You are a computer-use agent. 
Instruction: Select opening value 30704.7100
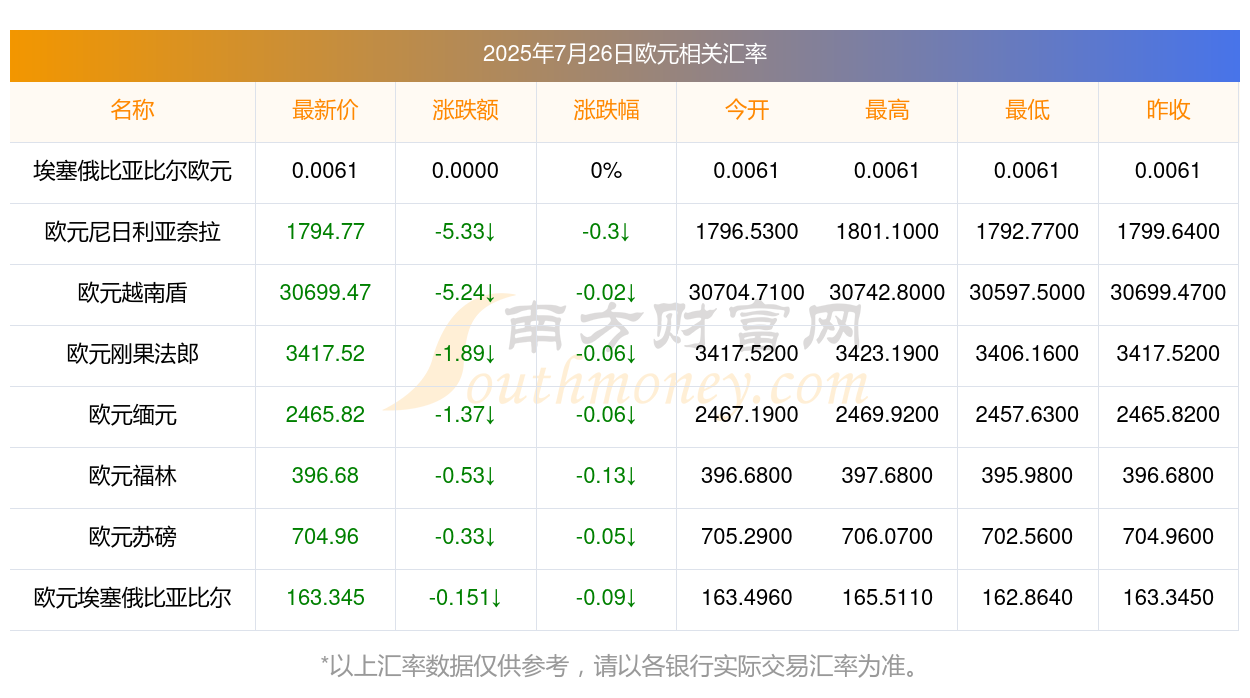[x=747, y=293]
